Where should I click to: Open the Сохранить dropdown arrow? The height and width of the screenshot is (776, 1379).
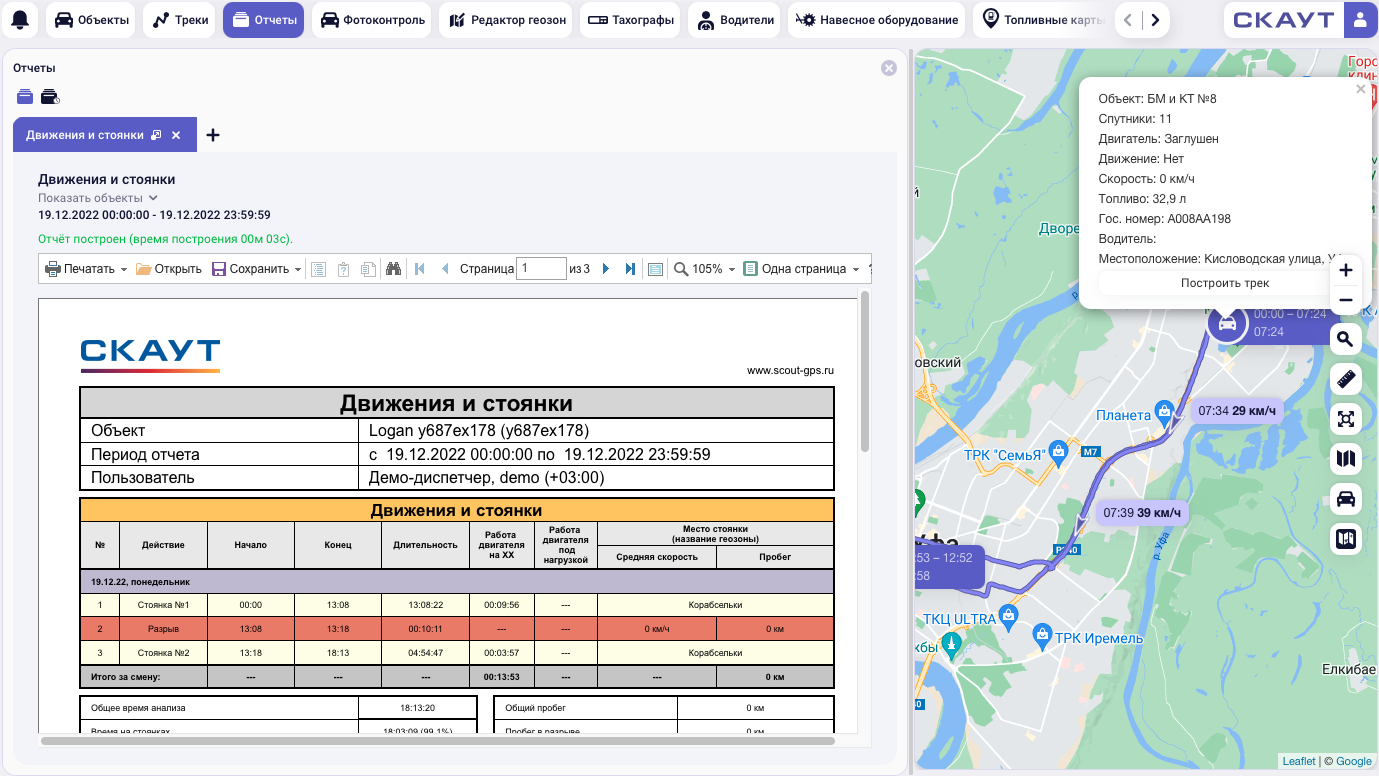coord(298,270)
